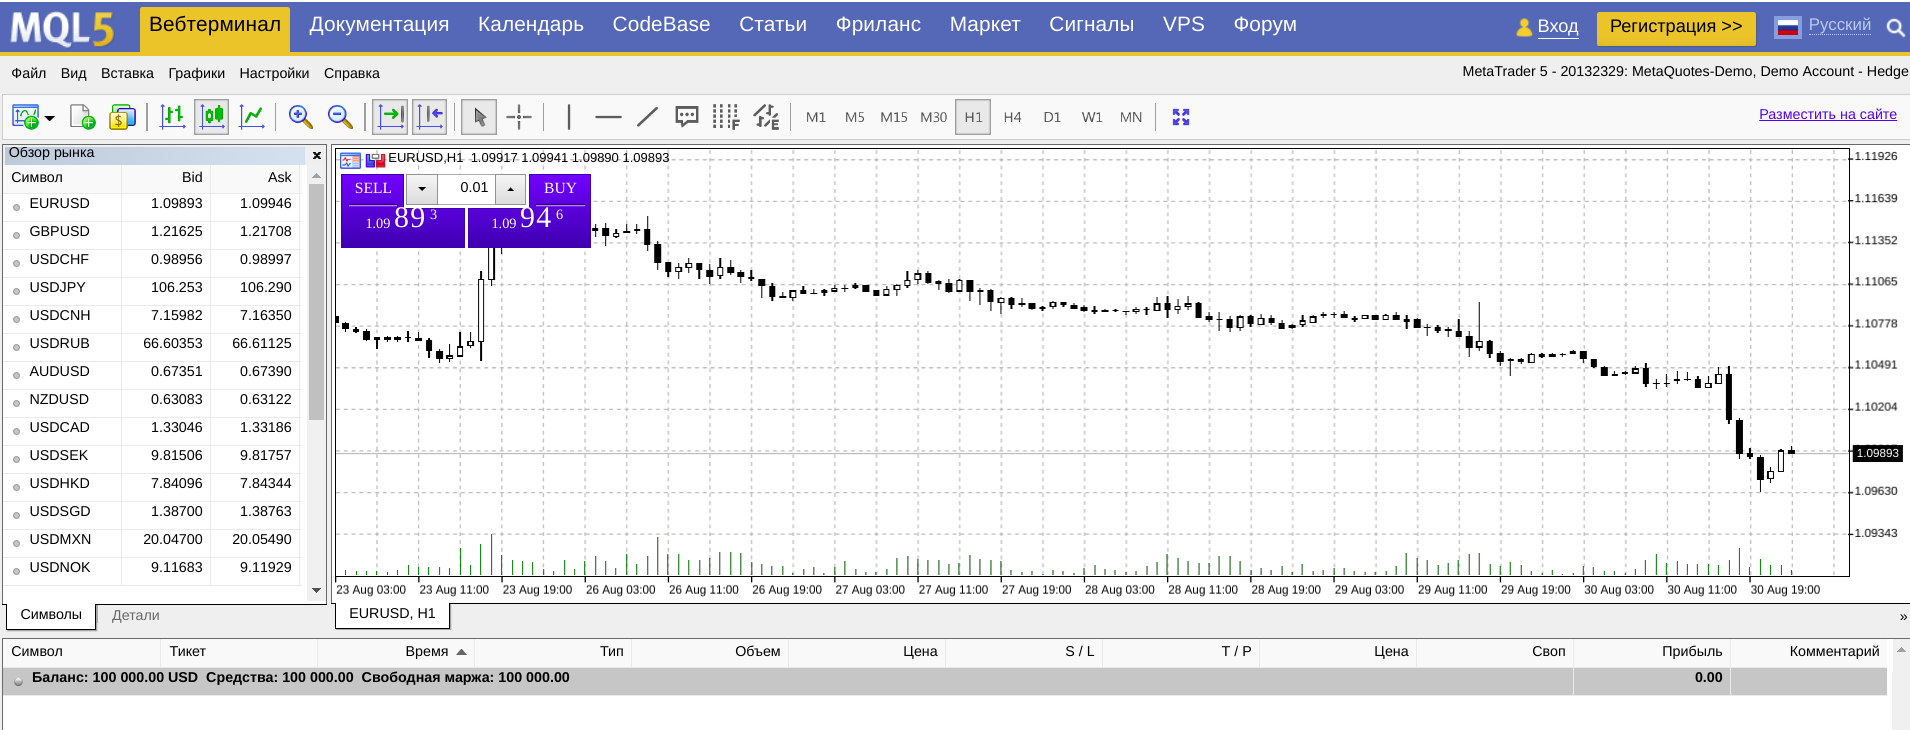1910x730 pixels.
Task: Toggle the chart shift option
Action: pos(430,117)
